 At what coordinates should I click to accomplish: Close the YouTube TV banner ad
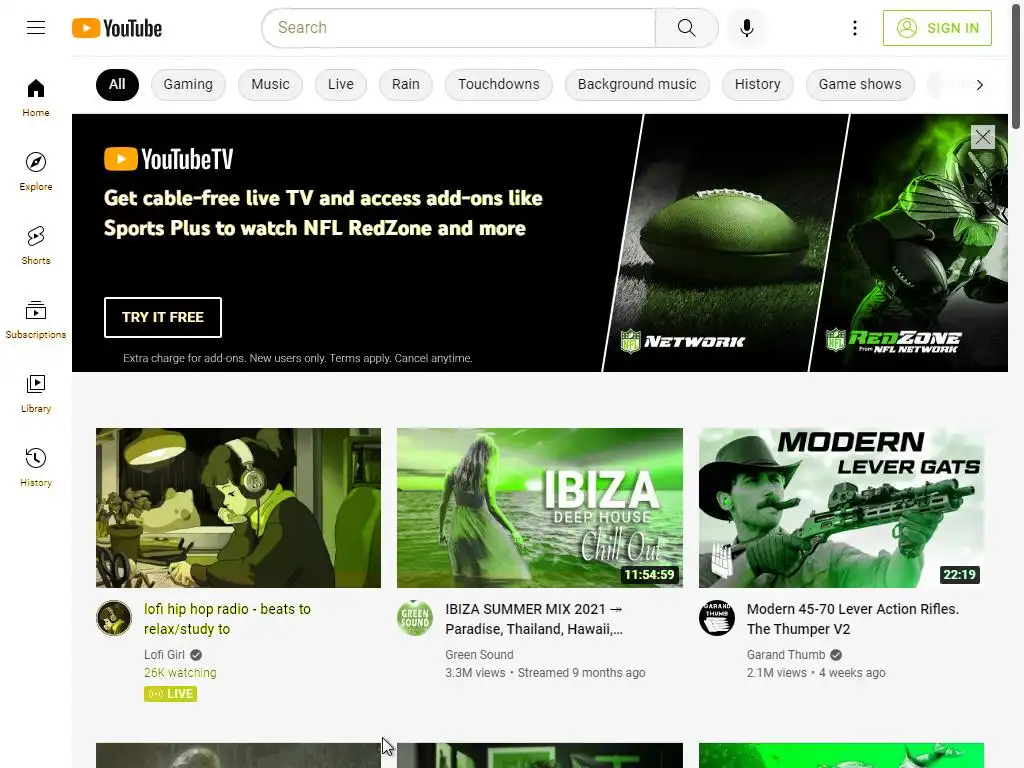pos(982,137)
